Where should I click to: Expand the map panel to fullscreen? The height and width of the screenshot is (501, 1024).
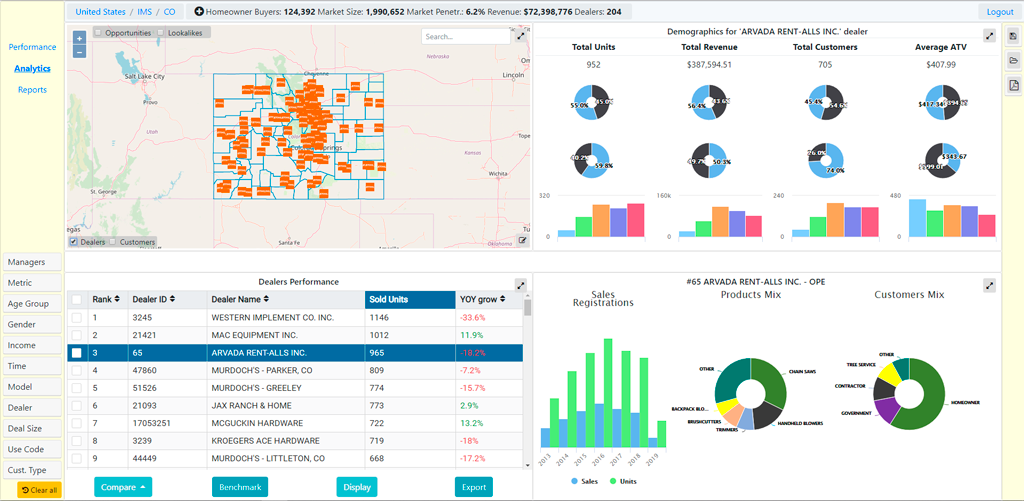click(521, 35)
